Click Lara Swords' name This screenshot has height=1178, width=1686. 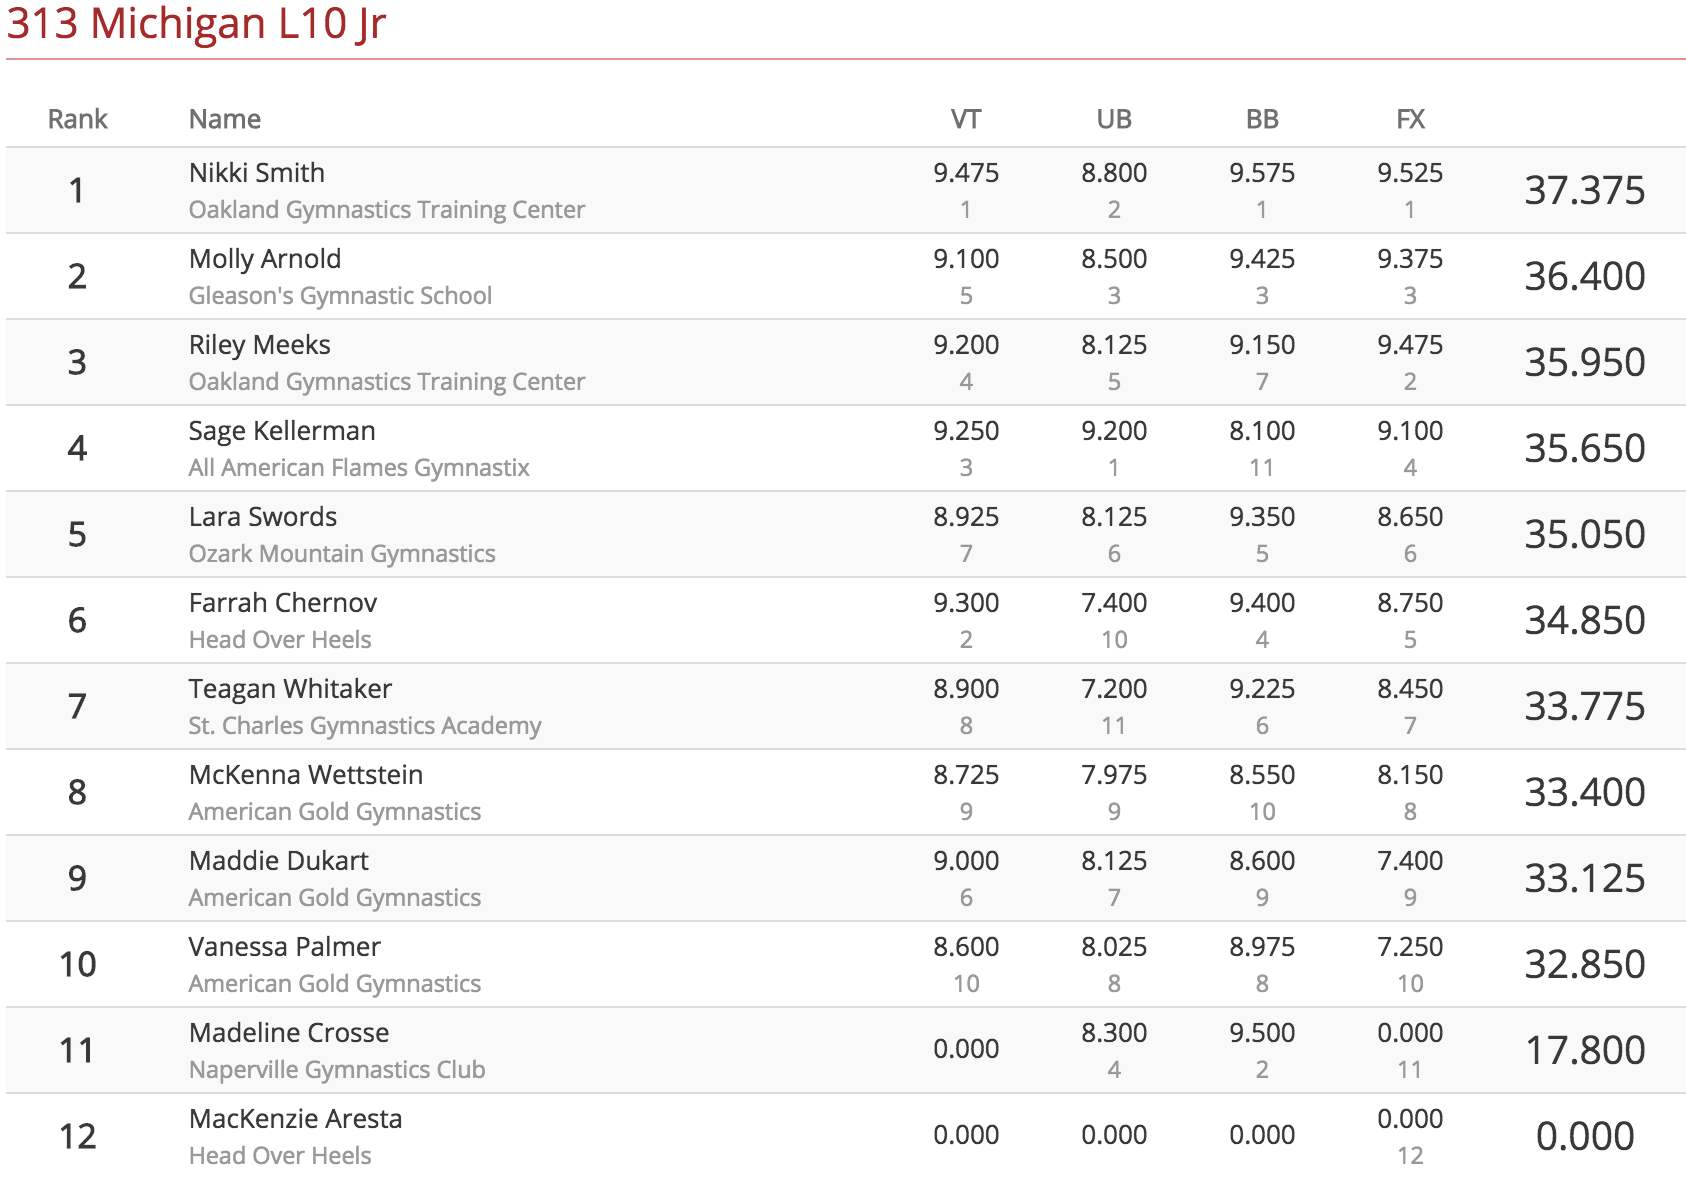click(x=263, y=517)
